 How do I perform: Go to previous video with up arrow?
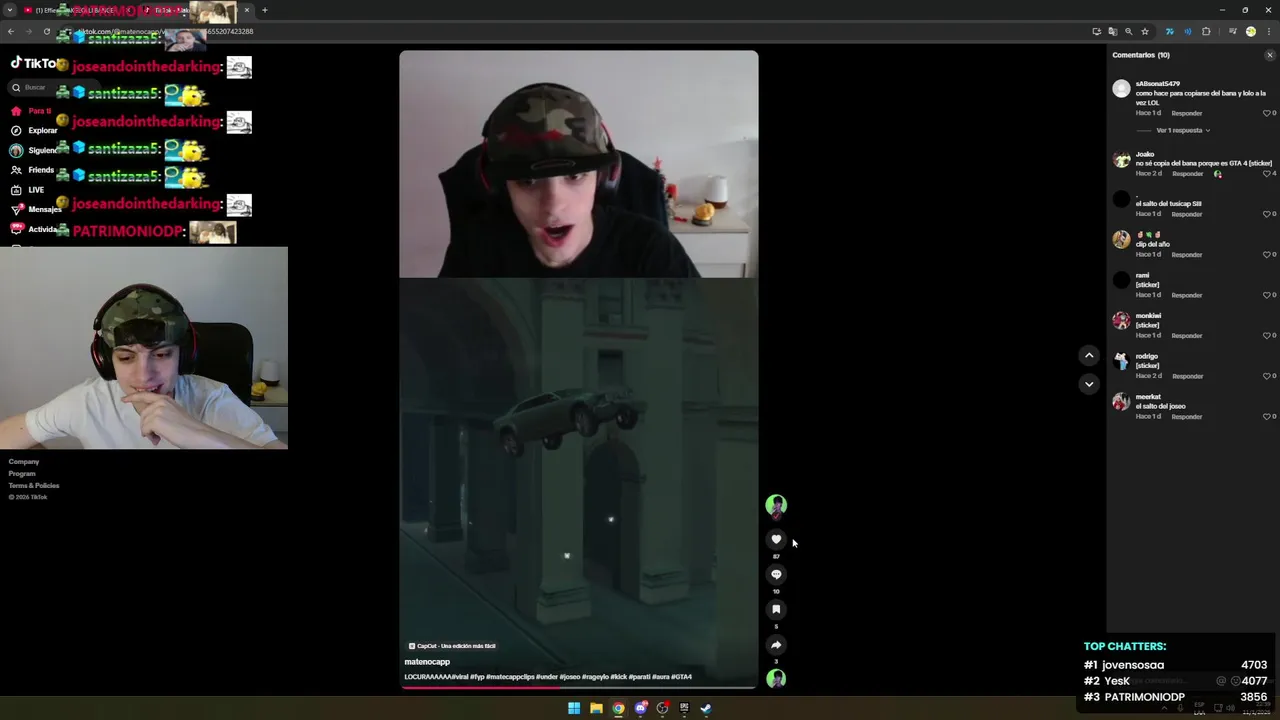tap(1089, 355)
